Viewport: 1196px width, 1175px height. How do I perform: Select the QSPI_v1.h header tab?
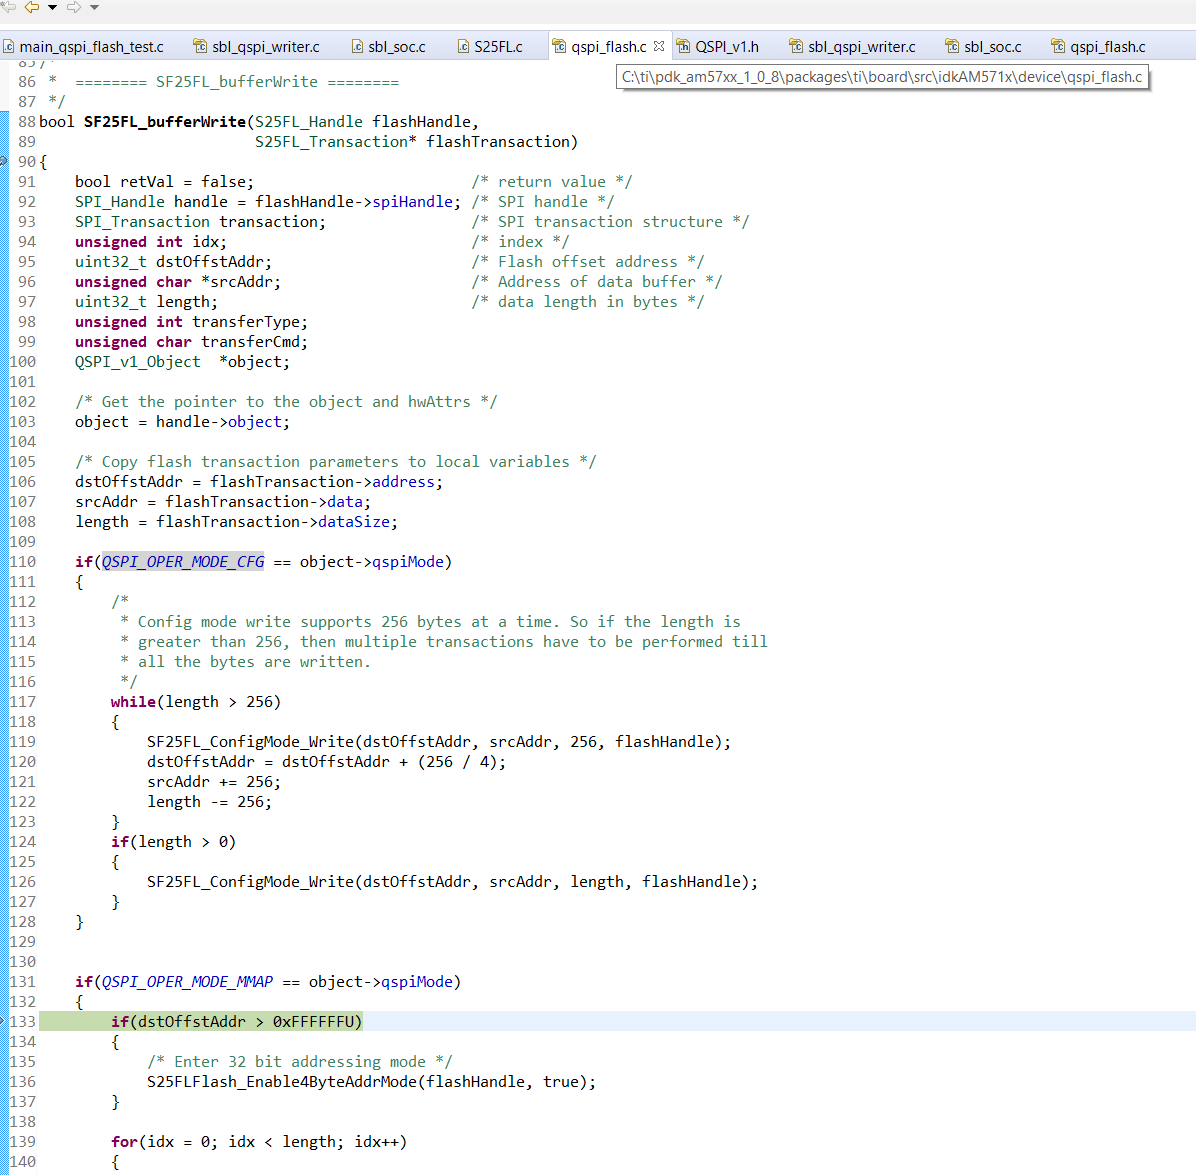[x=727, y=47]
